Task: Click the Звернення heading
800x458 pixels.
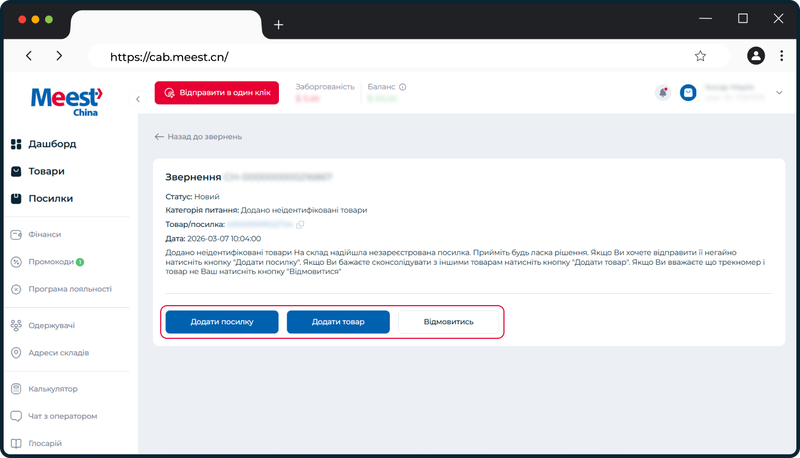Action: click(193, 177)
